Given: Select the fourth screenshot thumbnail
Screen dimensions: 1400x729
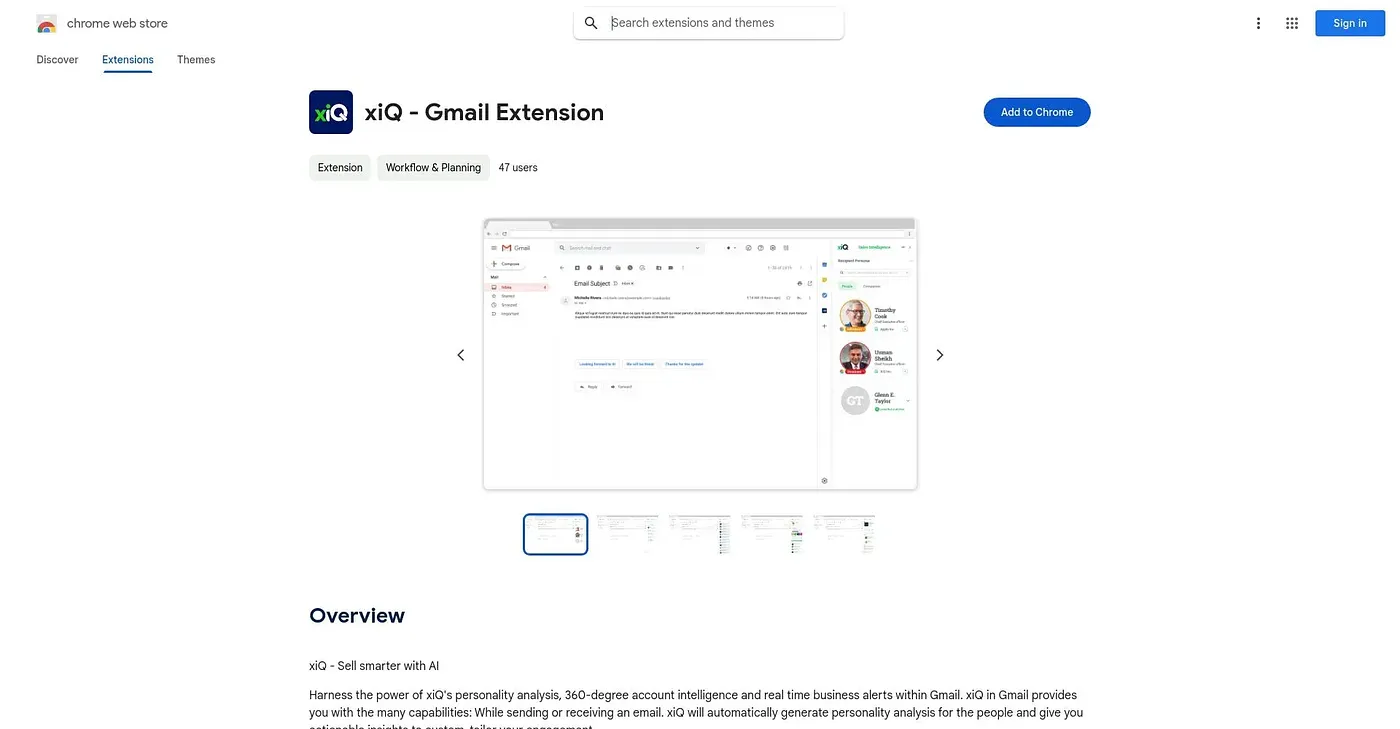Looking at the screenshot, I should (772, 534).
